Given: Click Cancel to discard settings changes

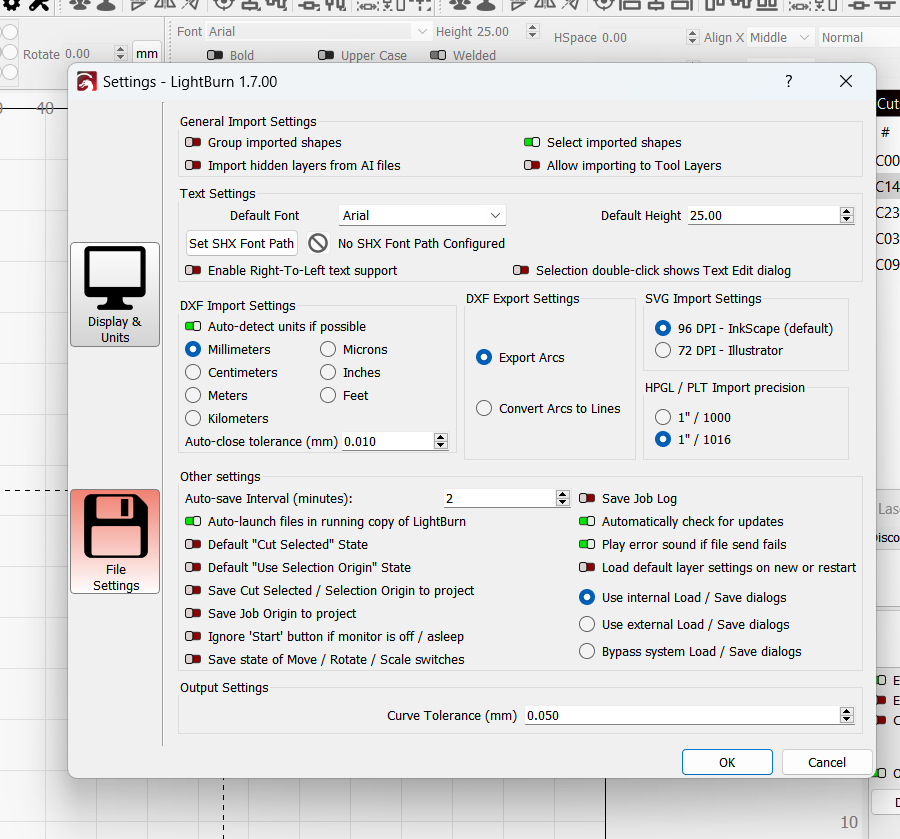Looking at the screenshot, I should (x=827, y=762).
